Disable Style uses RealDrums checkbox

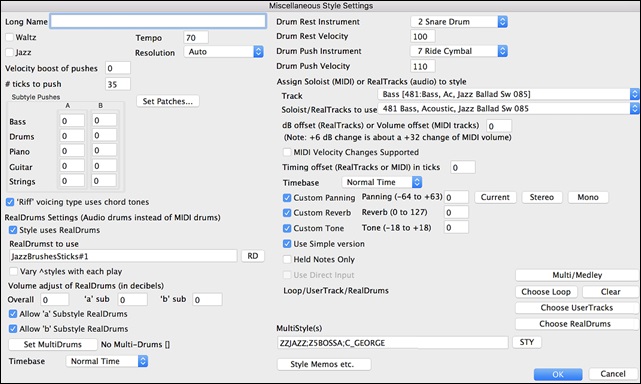[13, 230]
